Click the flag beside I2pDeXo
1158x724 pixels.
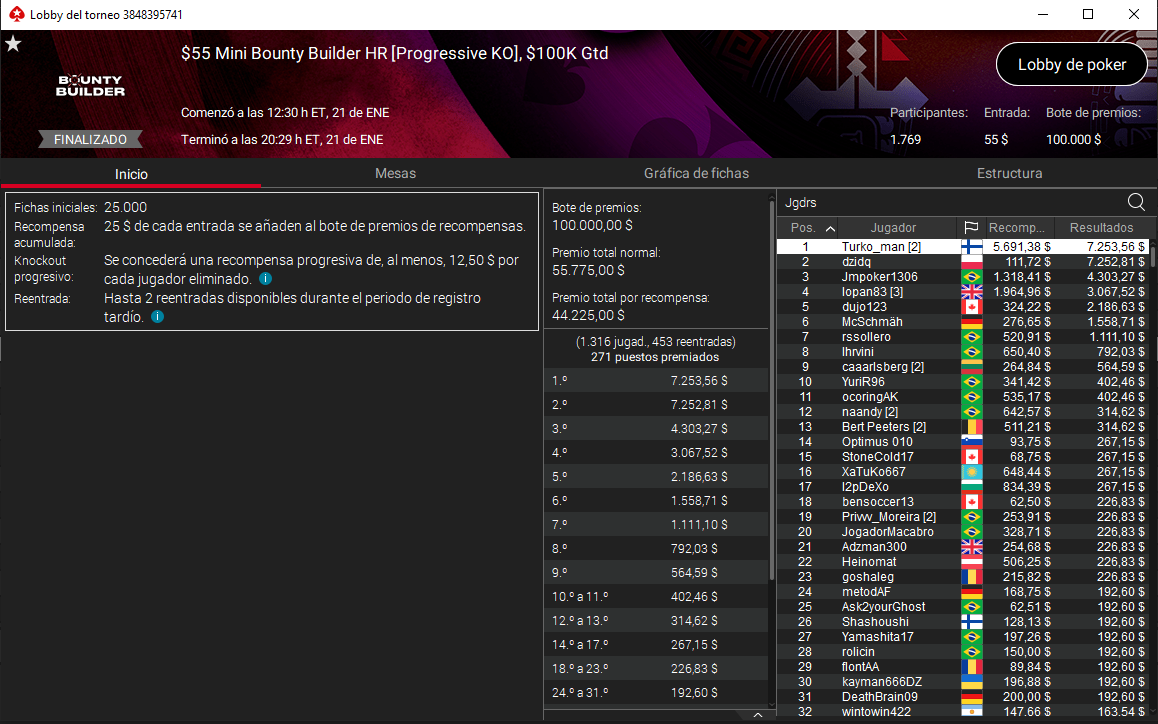pos(971,487)
